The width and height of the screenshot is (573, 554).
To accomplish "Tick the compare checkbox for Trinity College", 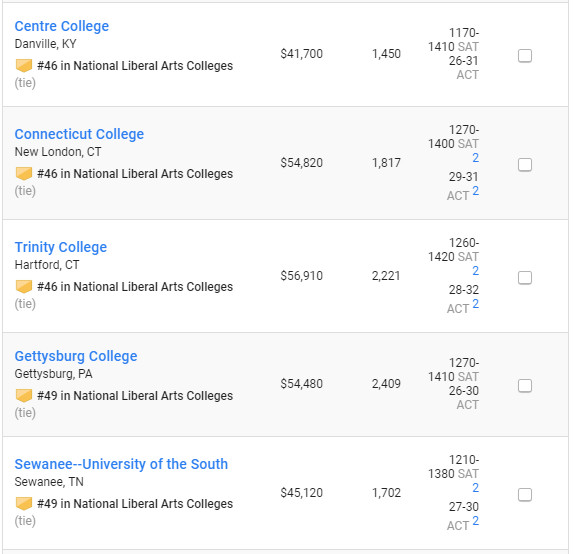I will click(525, 277).
